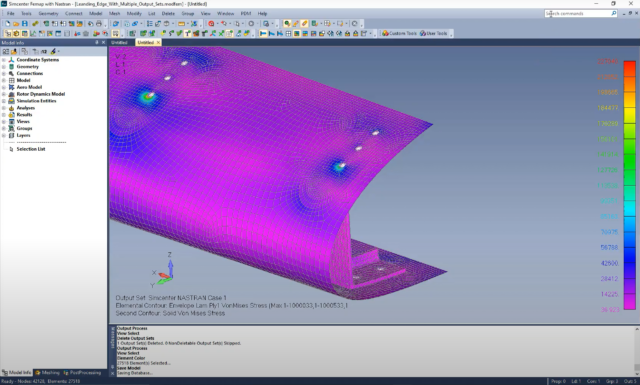Open dropdown beside Model Info paintbrush icon
This screenshot has height=385, width=640.
[59, 51]
